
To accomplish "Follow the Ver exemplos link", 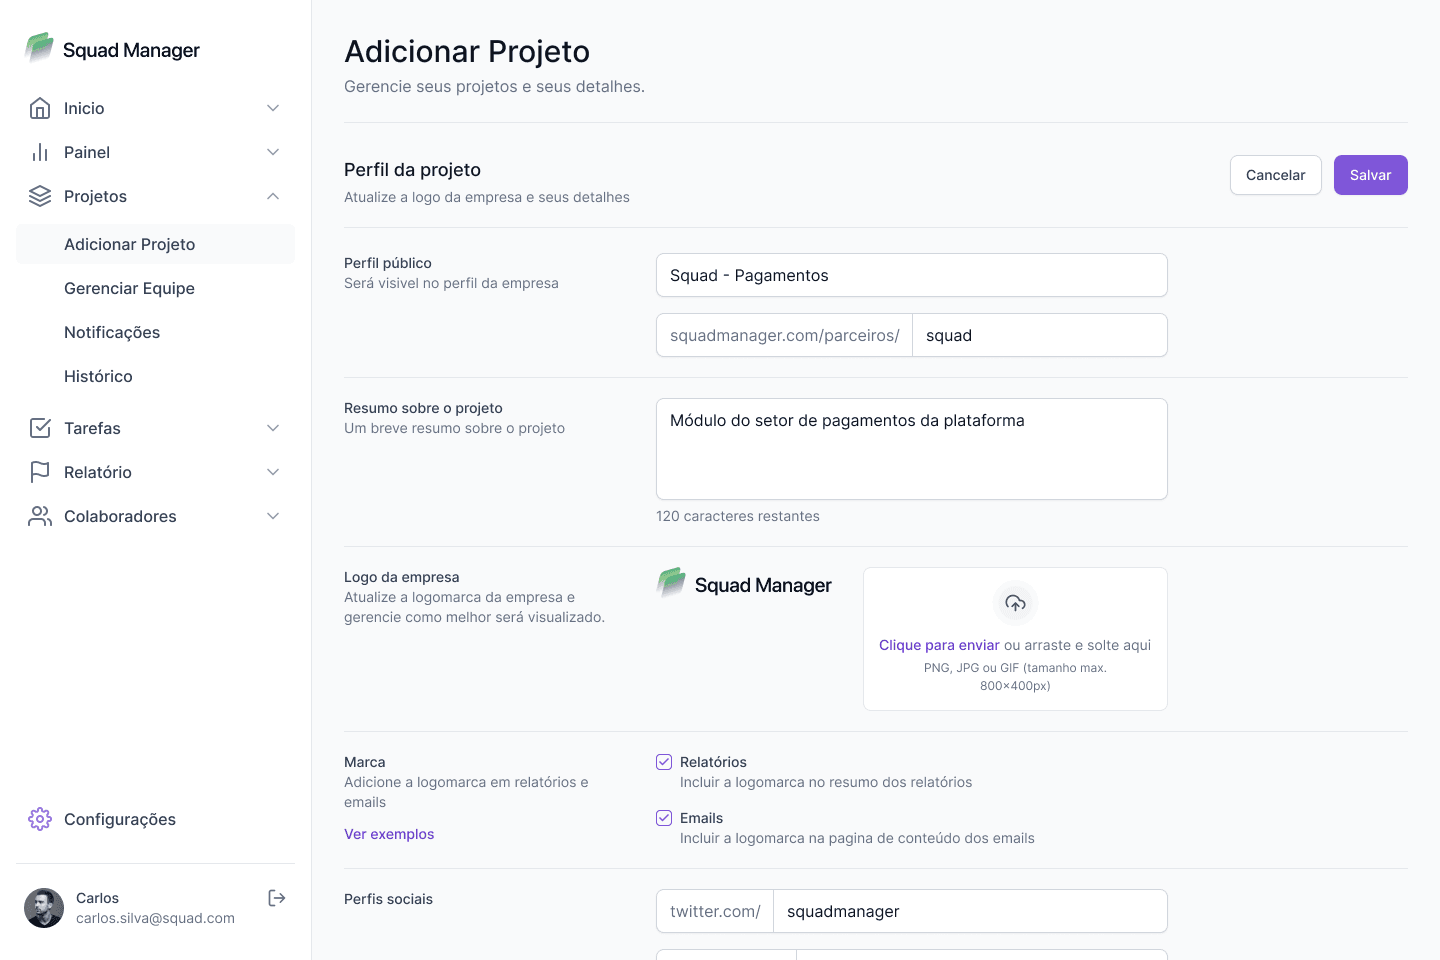I will [x=389, y=834].
